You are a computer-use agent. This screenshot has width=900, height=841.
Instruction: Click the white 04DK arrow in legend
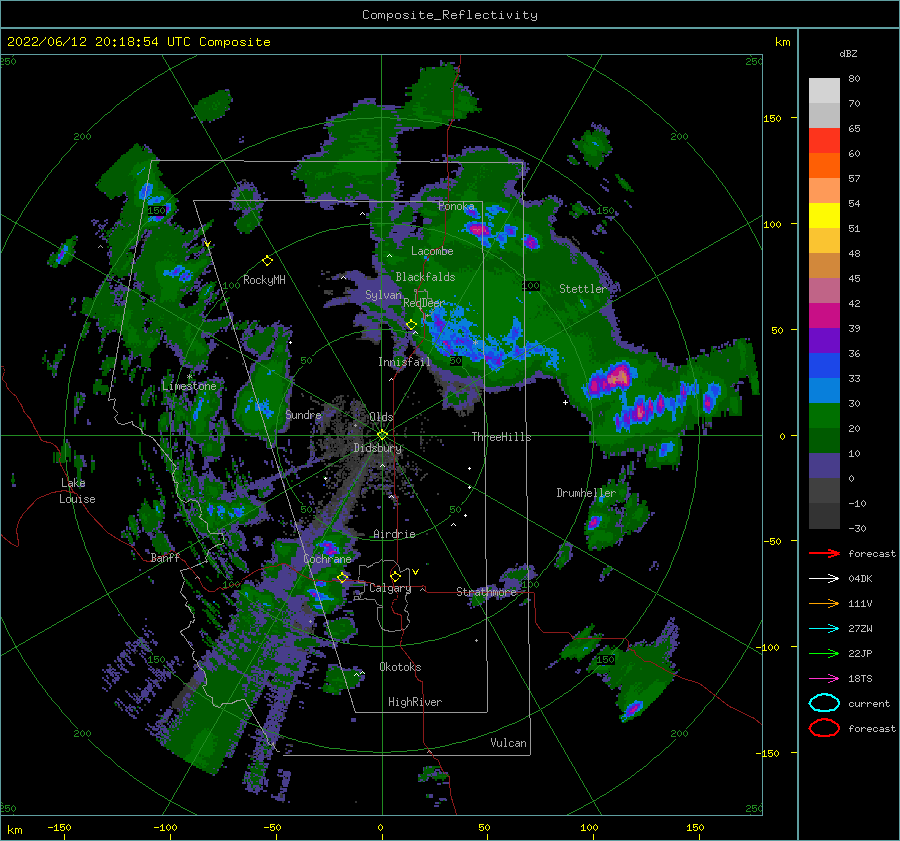click(824, 579)
